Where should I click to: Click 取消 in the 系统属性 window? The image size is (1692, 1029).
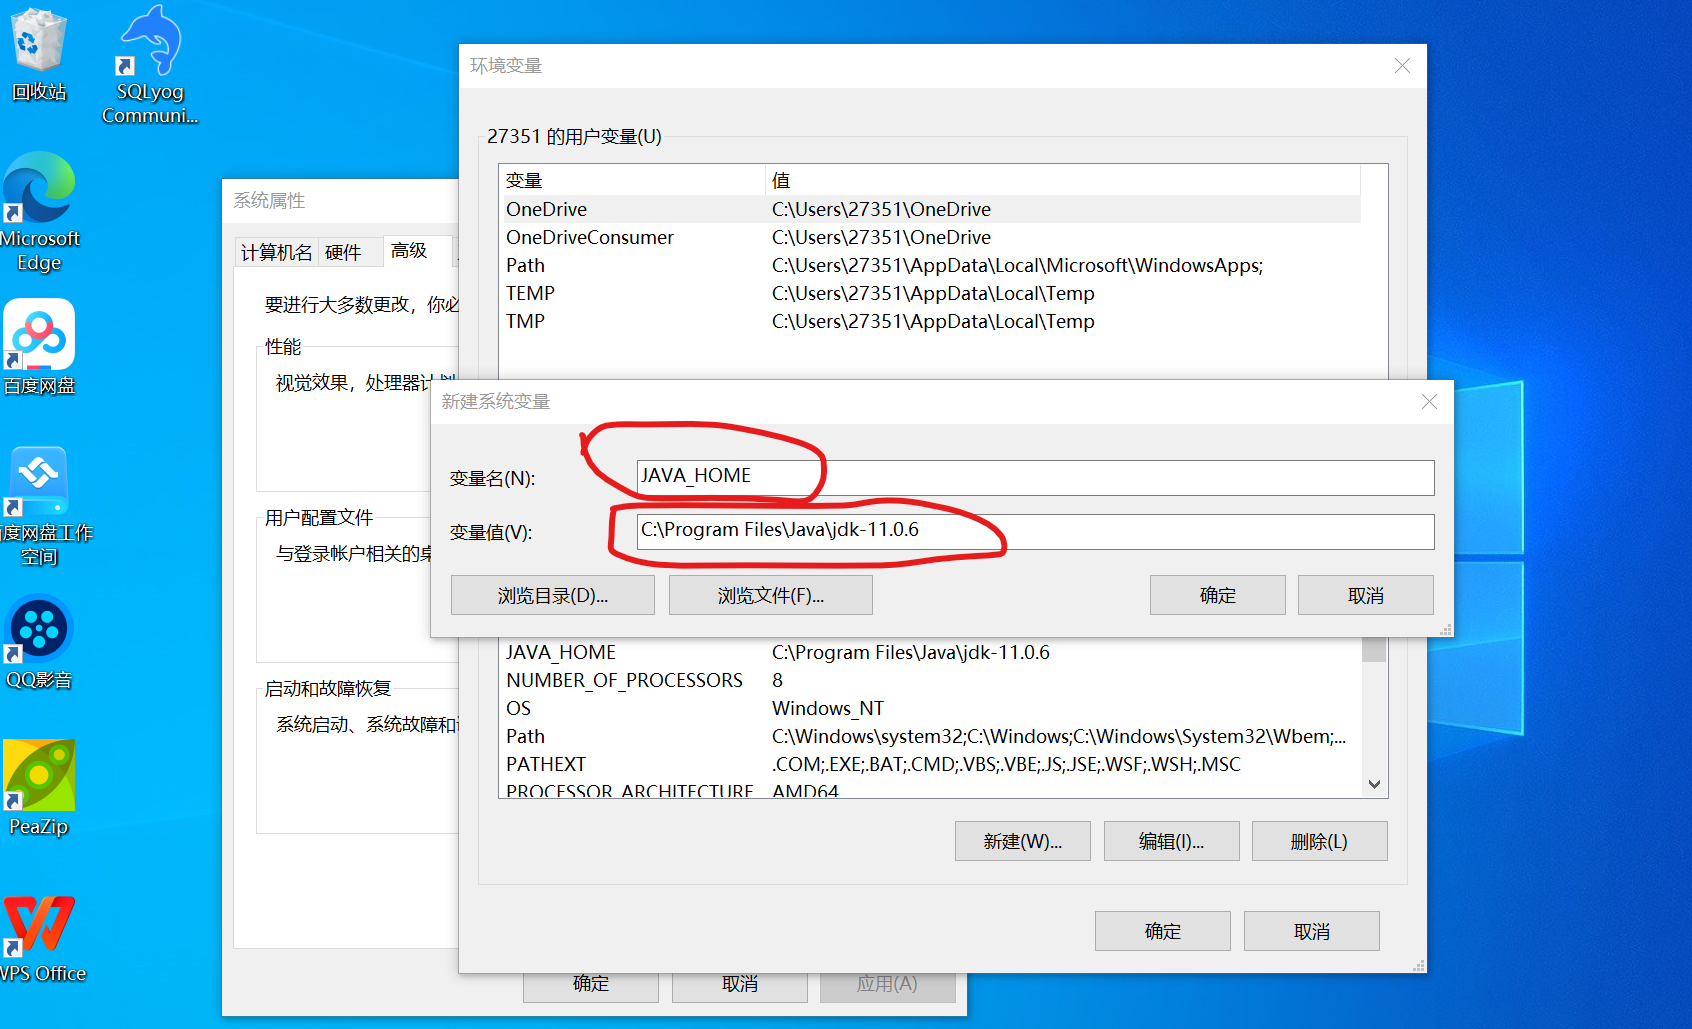coord(740,985)
